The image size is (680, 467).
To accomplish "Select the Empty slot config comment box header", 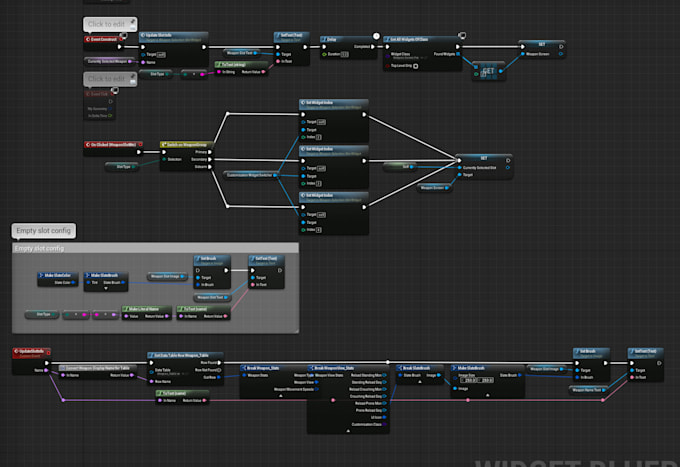I will pyautogui.click(x=155, y=248).
